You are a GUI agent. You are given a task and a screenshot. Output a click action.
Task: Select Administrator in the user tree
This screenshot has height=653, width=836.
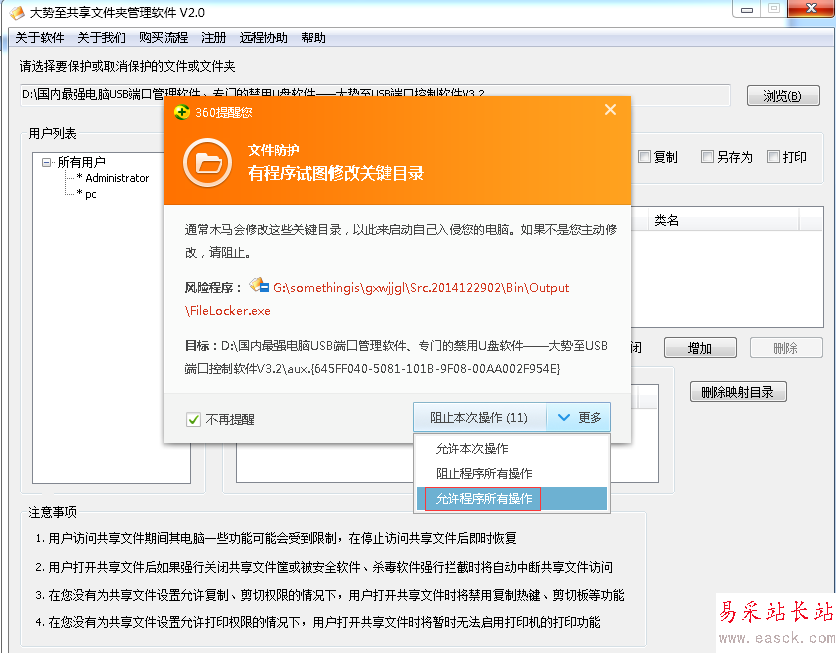117,178
